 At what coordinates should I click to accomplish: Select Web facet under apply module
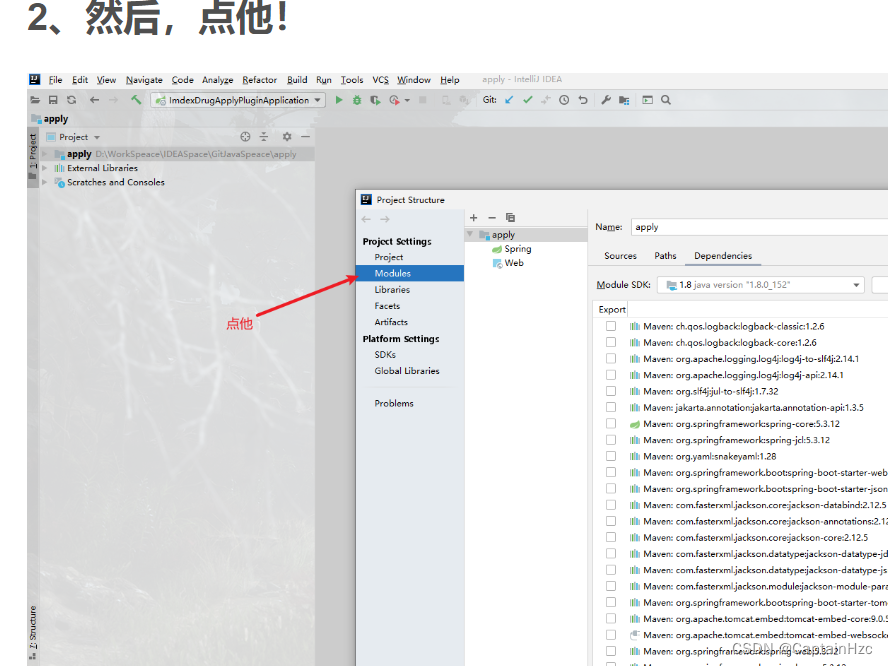508,263
